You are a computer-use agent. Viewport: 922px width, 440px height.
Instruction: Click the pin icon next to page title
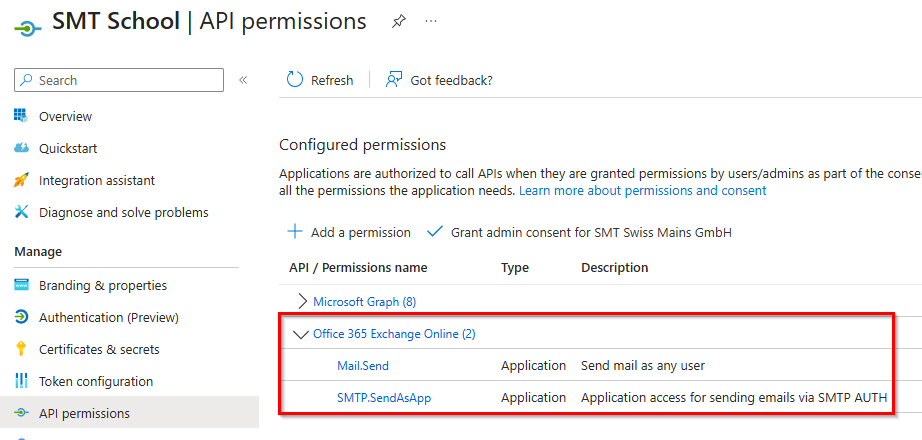pos(399,21)
